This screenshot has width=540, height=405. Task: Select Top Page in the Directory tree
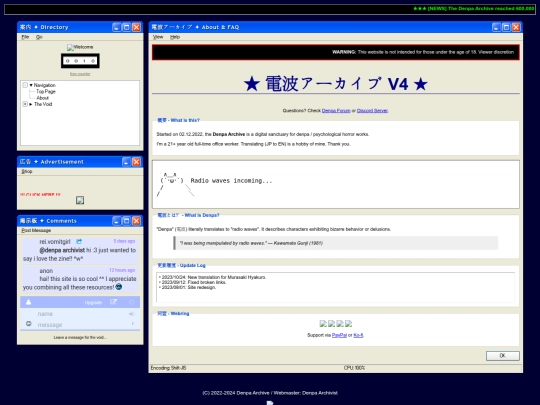click(x=46, y=91)
